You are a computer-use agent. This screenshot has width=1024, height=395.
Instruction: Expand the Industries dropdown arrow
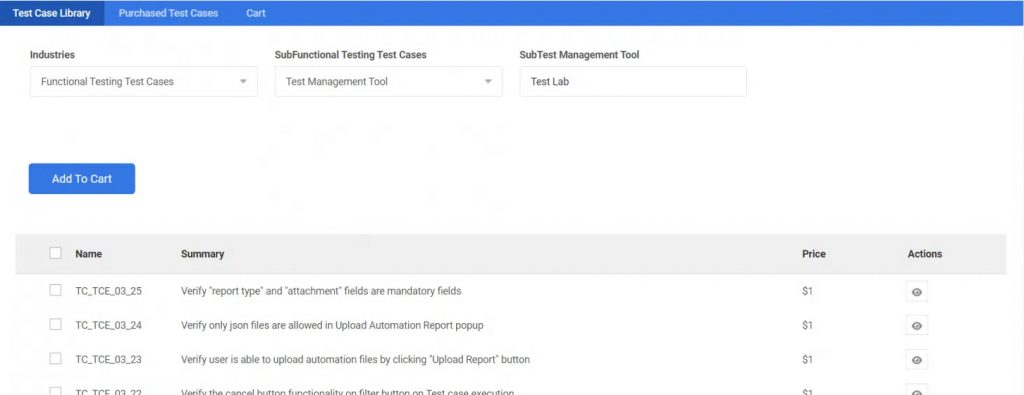click(243, 82)
